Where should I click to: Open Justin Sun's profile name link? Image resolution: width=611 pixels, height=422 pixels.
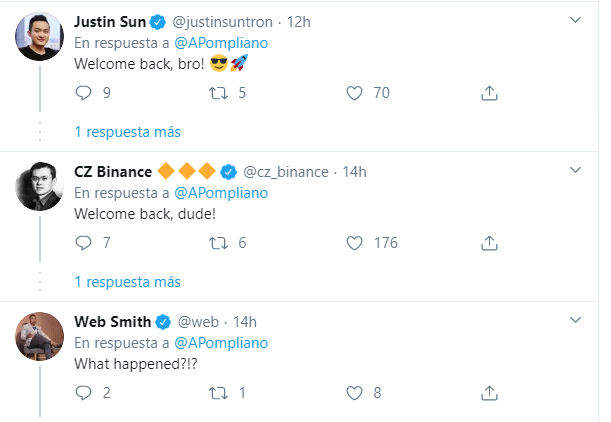[109, 21]
